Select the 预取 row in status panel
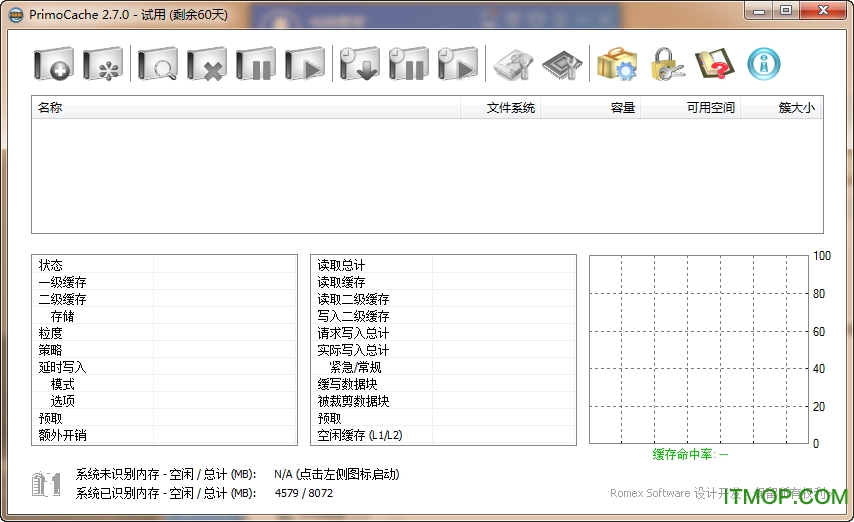Viewport: 854px width, 522px height. coord(164,418)
